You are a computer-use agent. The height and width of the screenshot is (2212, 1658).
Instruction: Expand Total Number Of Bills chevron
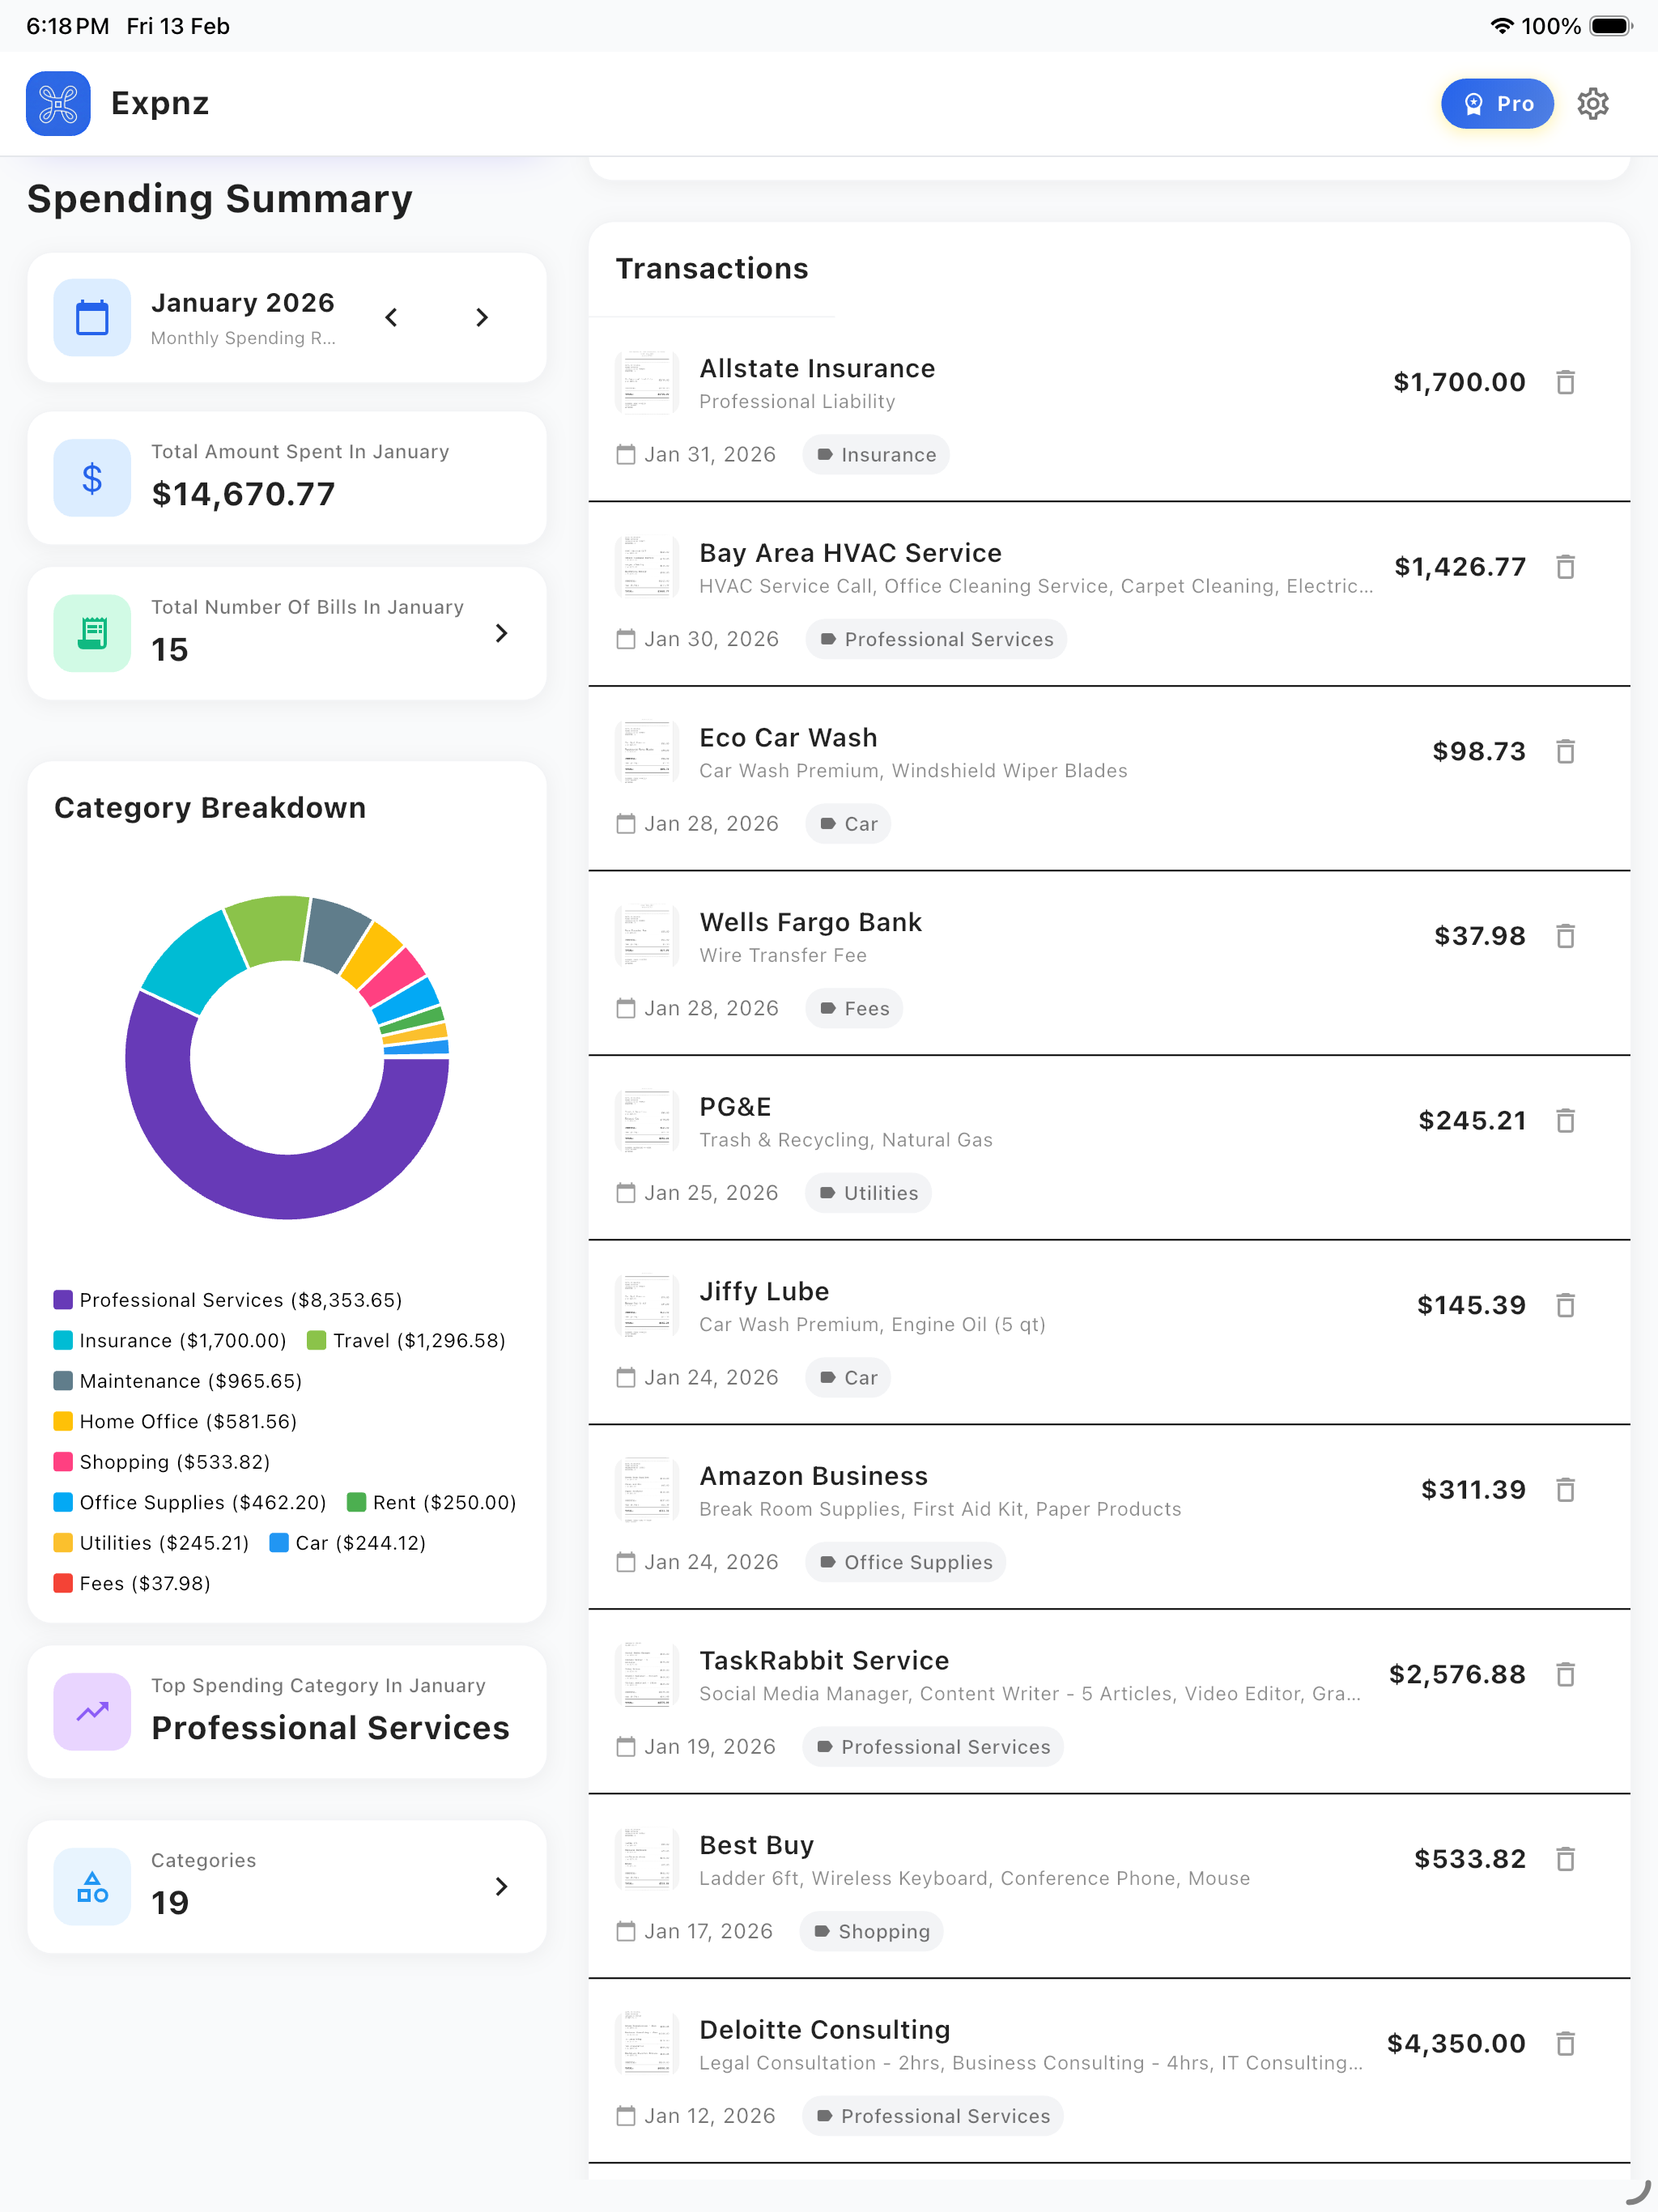pos(502,634)
